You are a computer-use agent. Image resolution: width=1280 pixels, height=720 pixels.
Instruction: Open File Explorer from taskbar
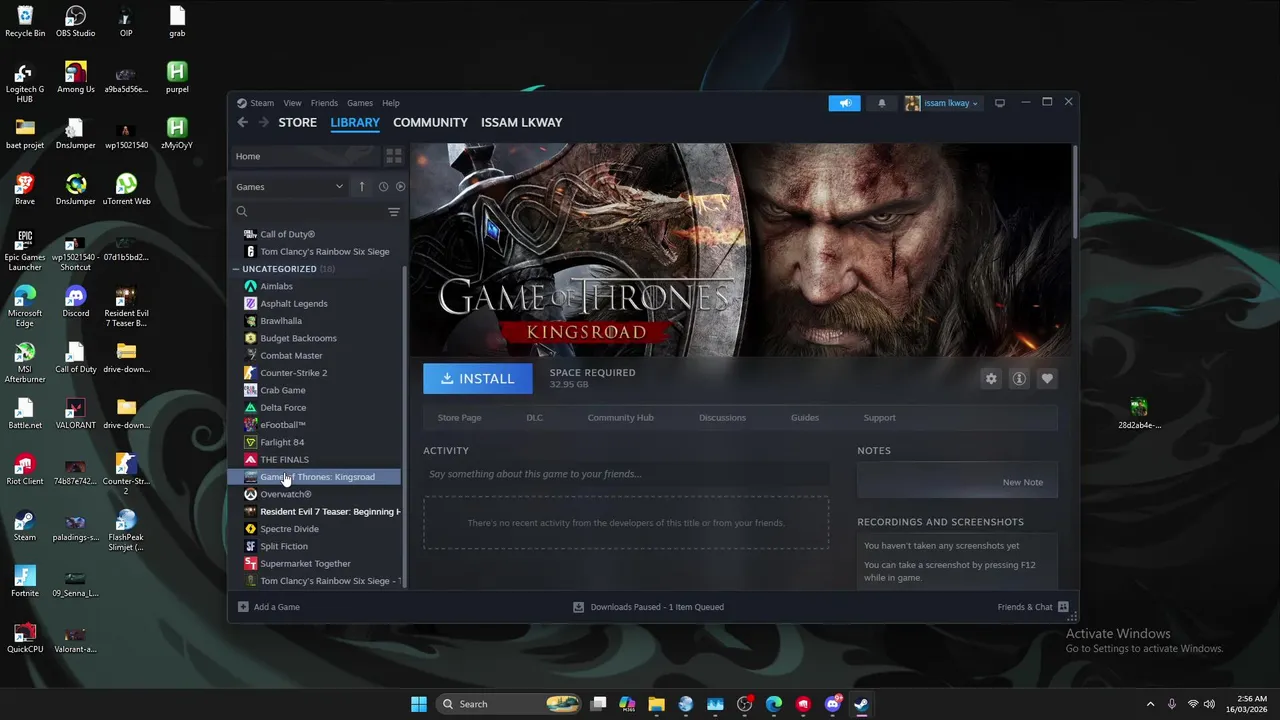point(656,704)
